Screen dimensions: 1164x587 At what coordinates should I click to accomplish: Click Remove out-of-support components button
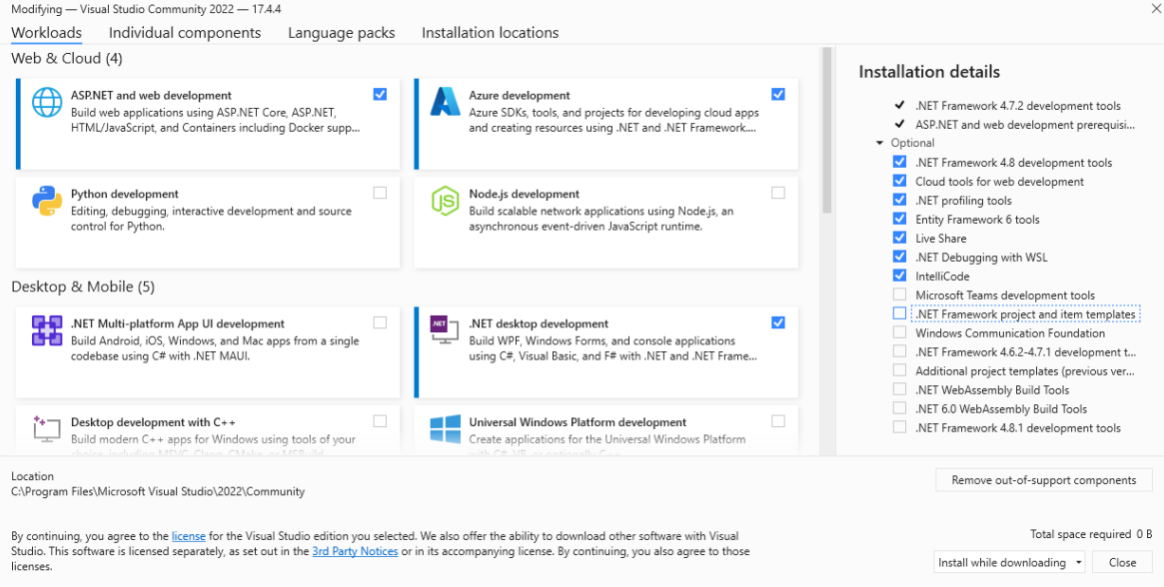point(1044,480)
